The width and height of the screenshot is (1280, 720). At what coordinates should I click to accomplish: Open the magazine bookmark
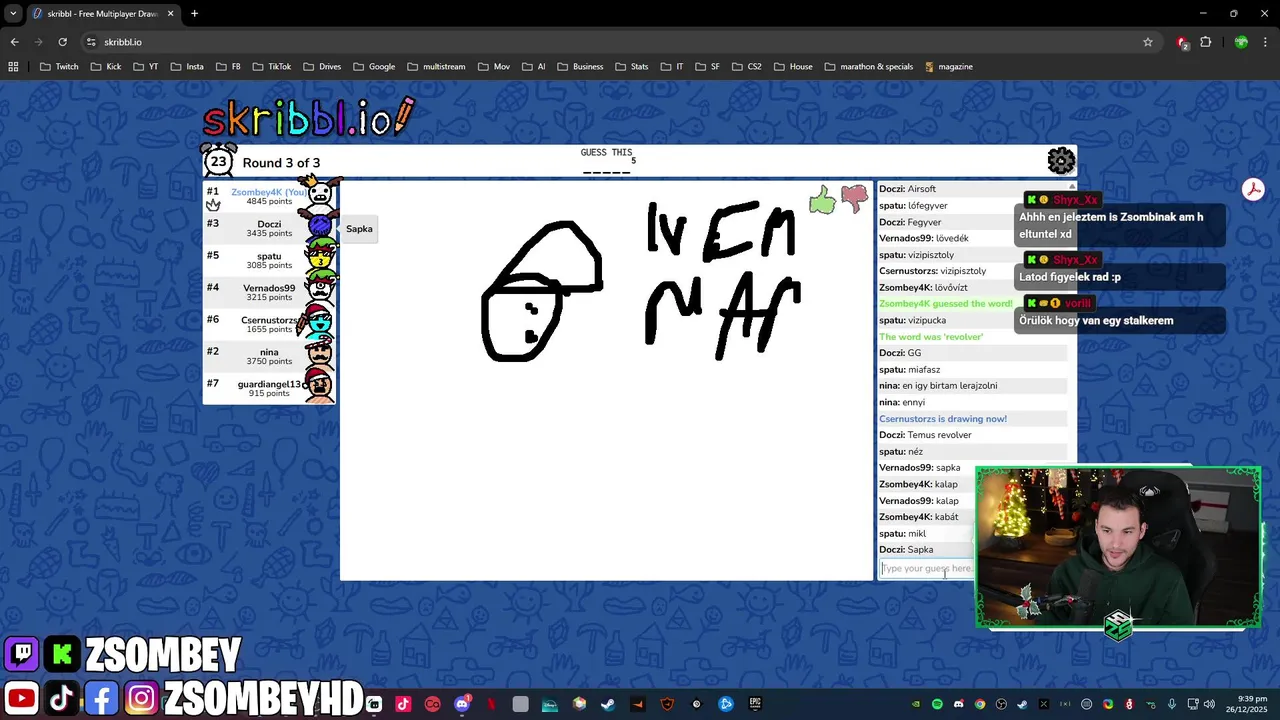point(949,67)
